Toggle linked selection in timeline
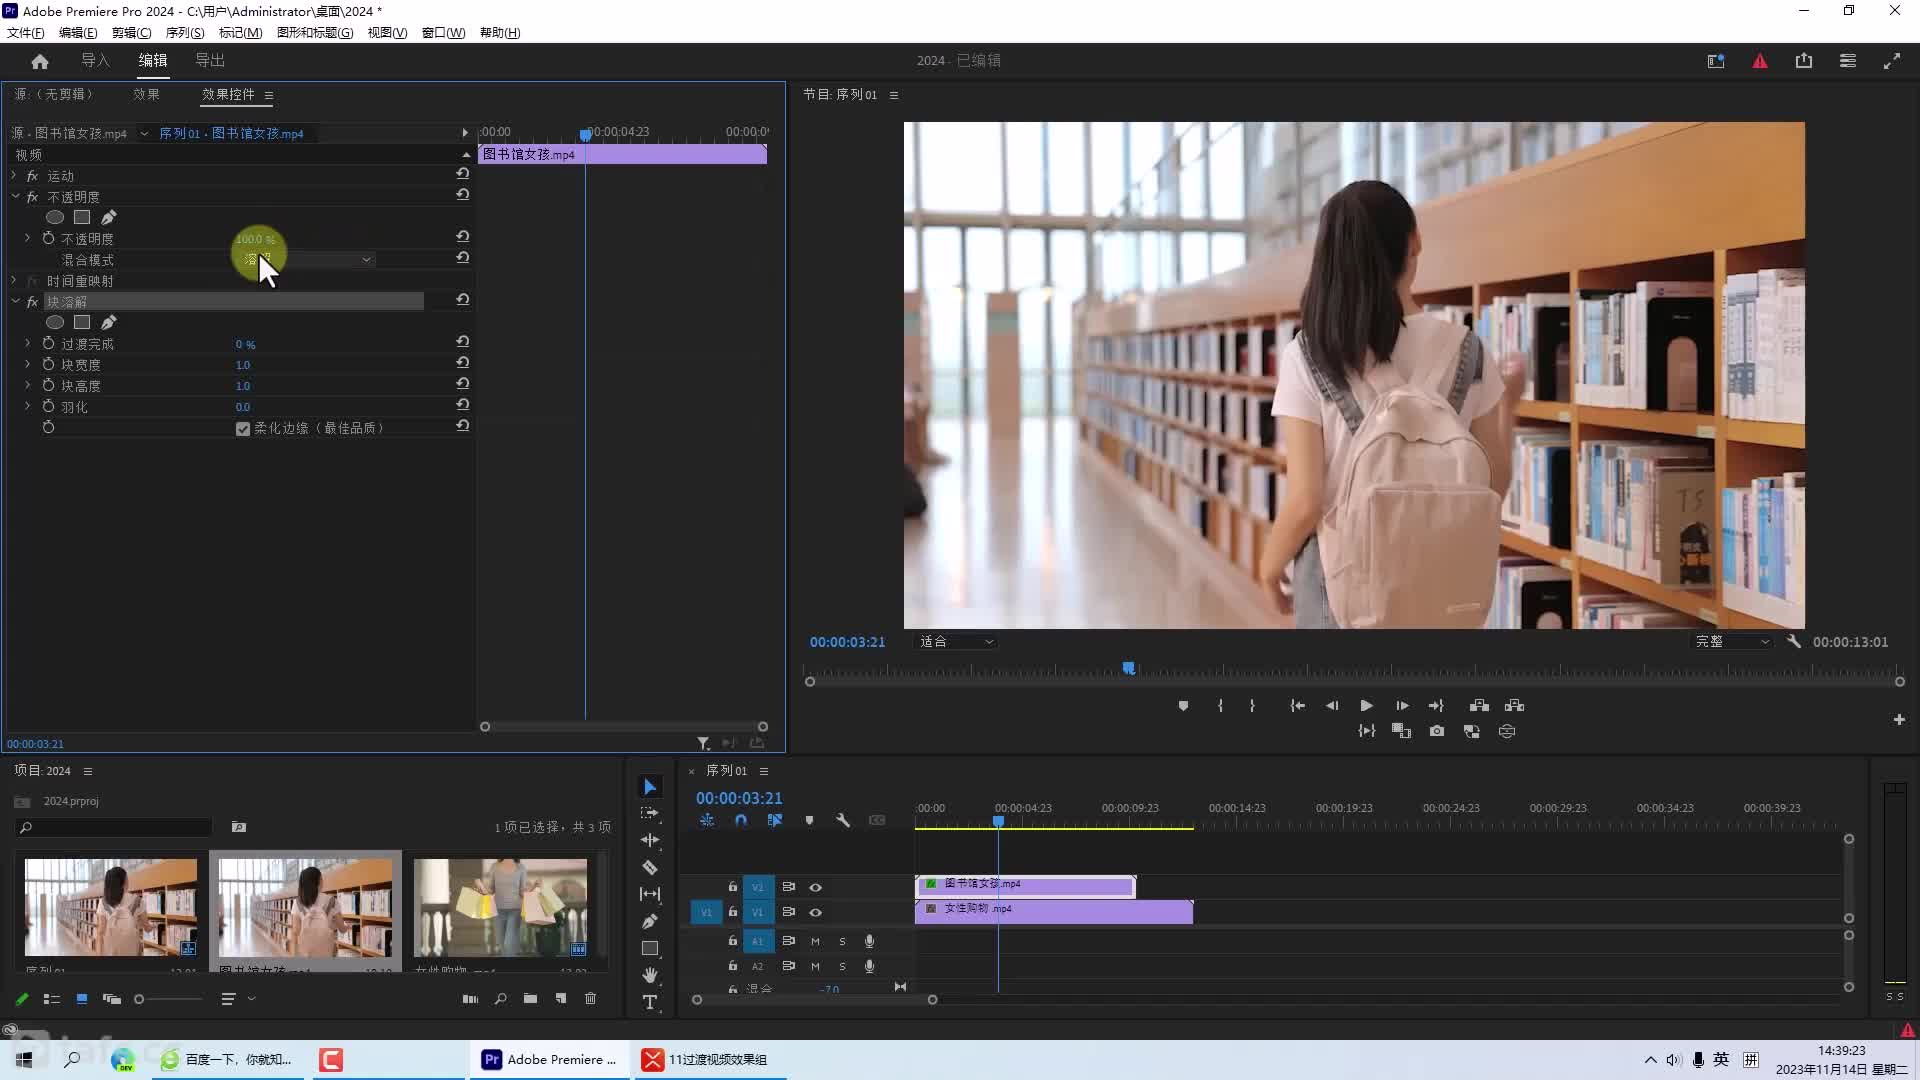Screen dimensions: 1920x1080 click(x=775, y=820)
